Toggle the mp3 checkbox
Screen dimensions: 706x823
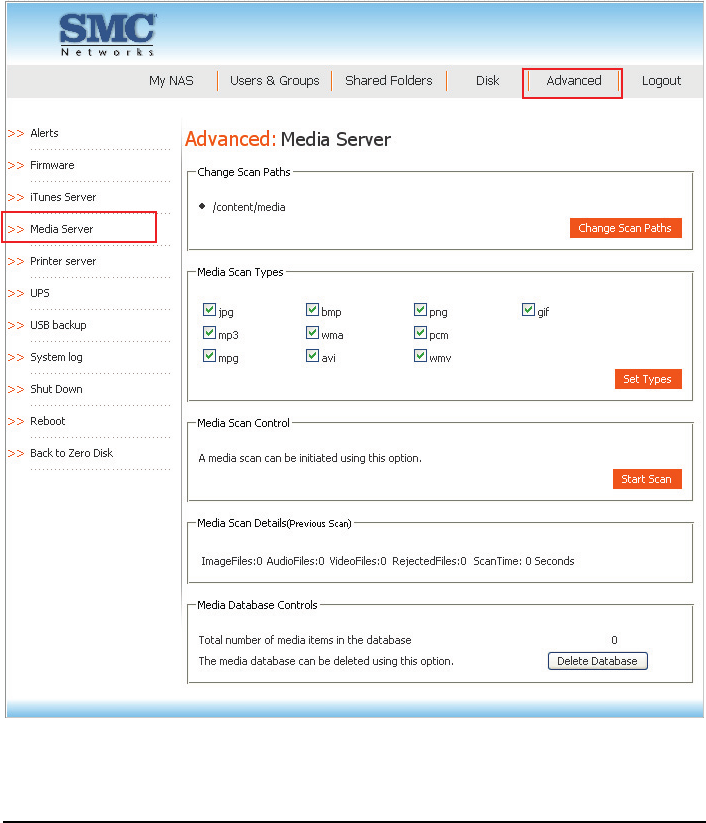209,333
